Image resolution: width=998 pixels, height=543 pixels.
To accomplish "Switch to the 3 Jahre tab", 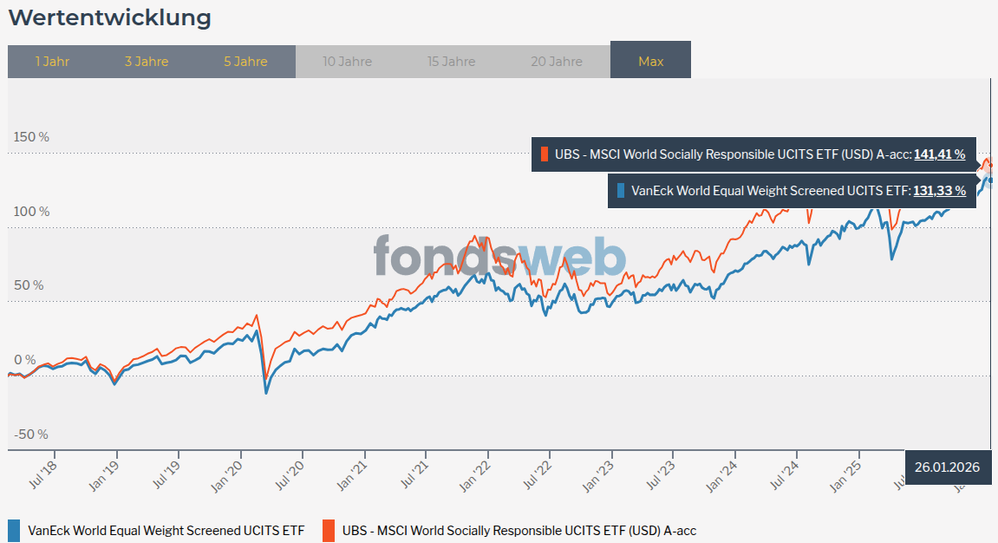I will point(146,62).
